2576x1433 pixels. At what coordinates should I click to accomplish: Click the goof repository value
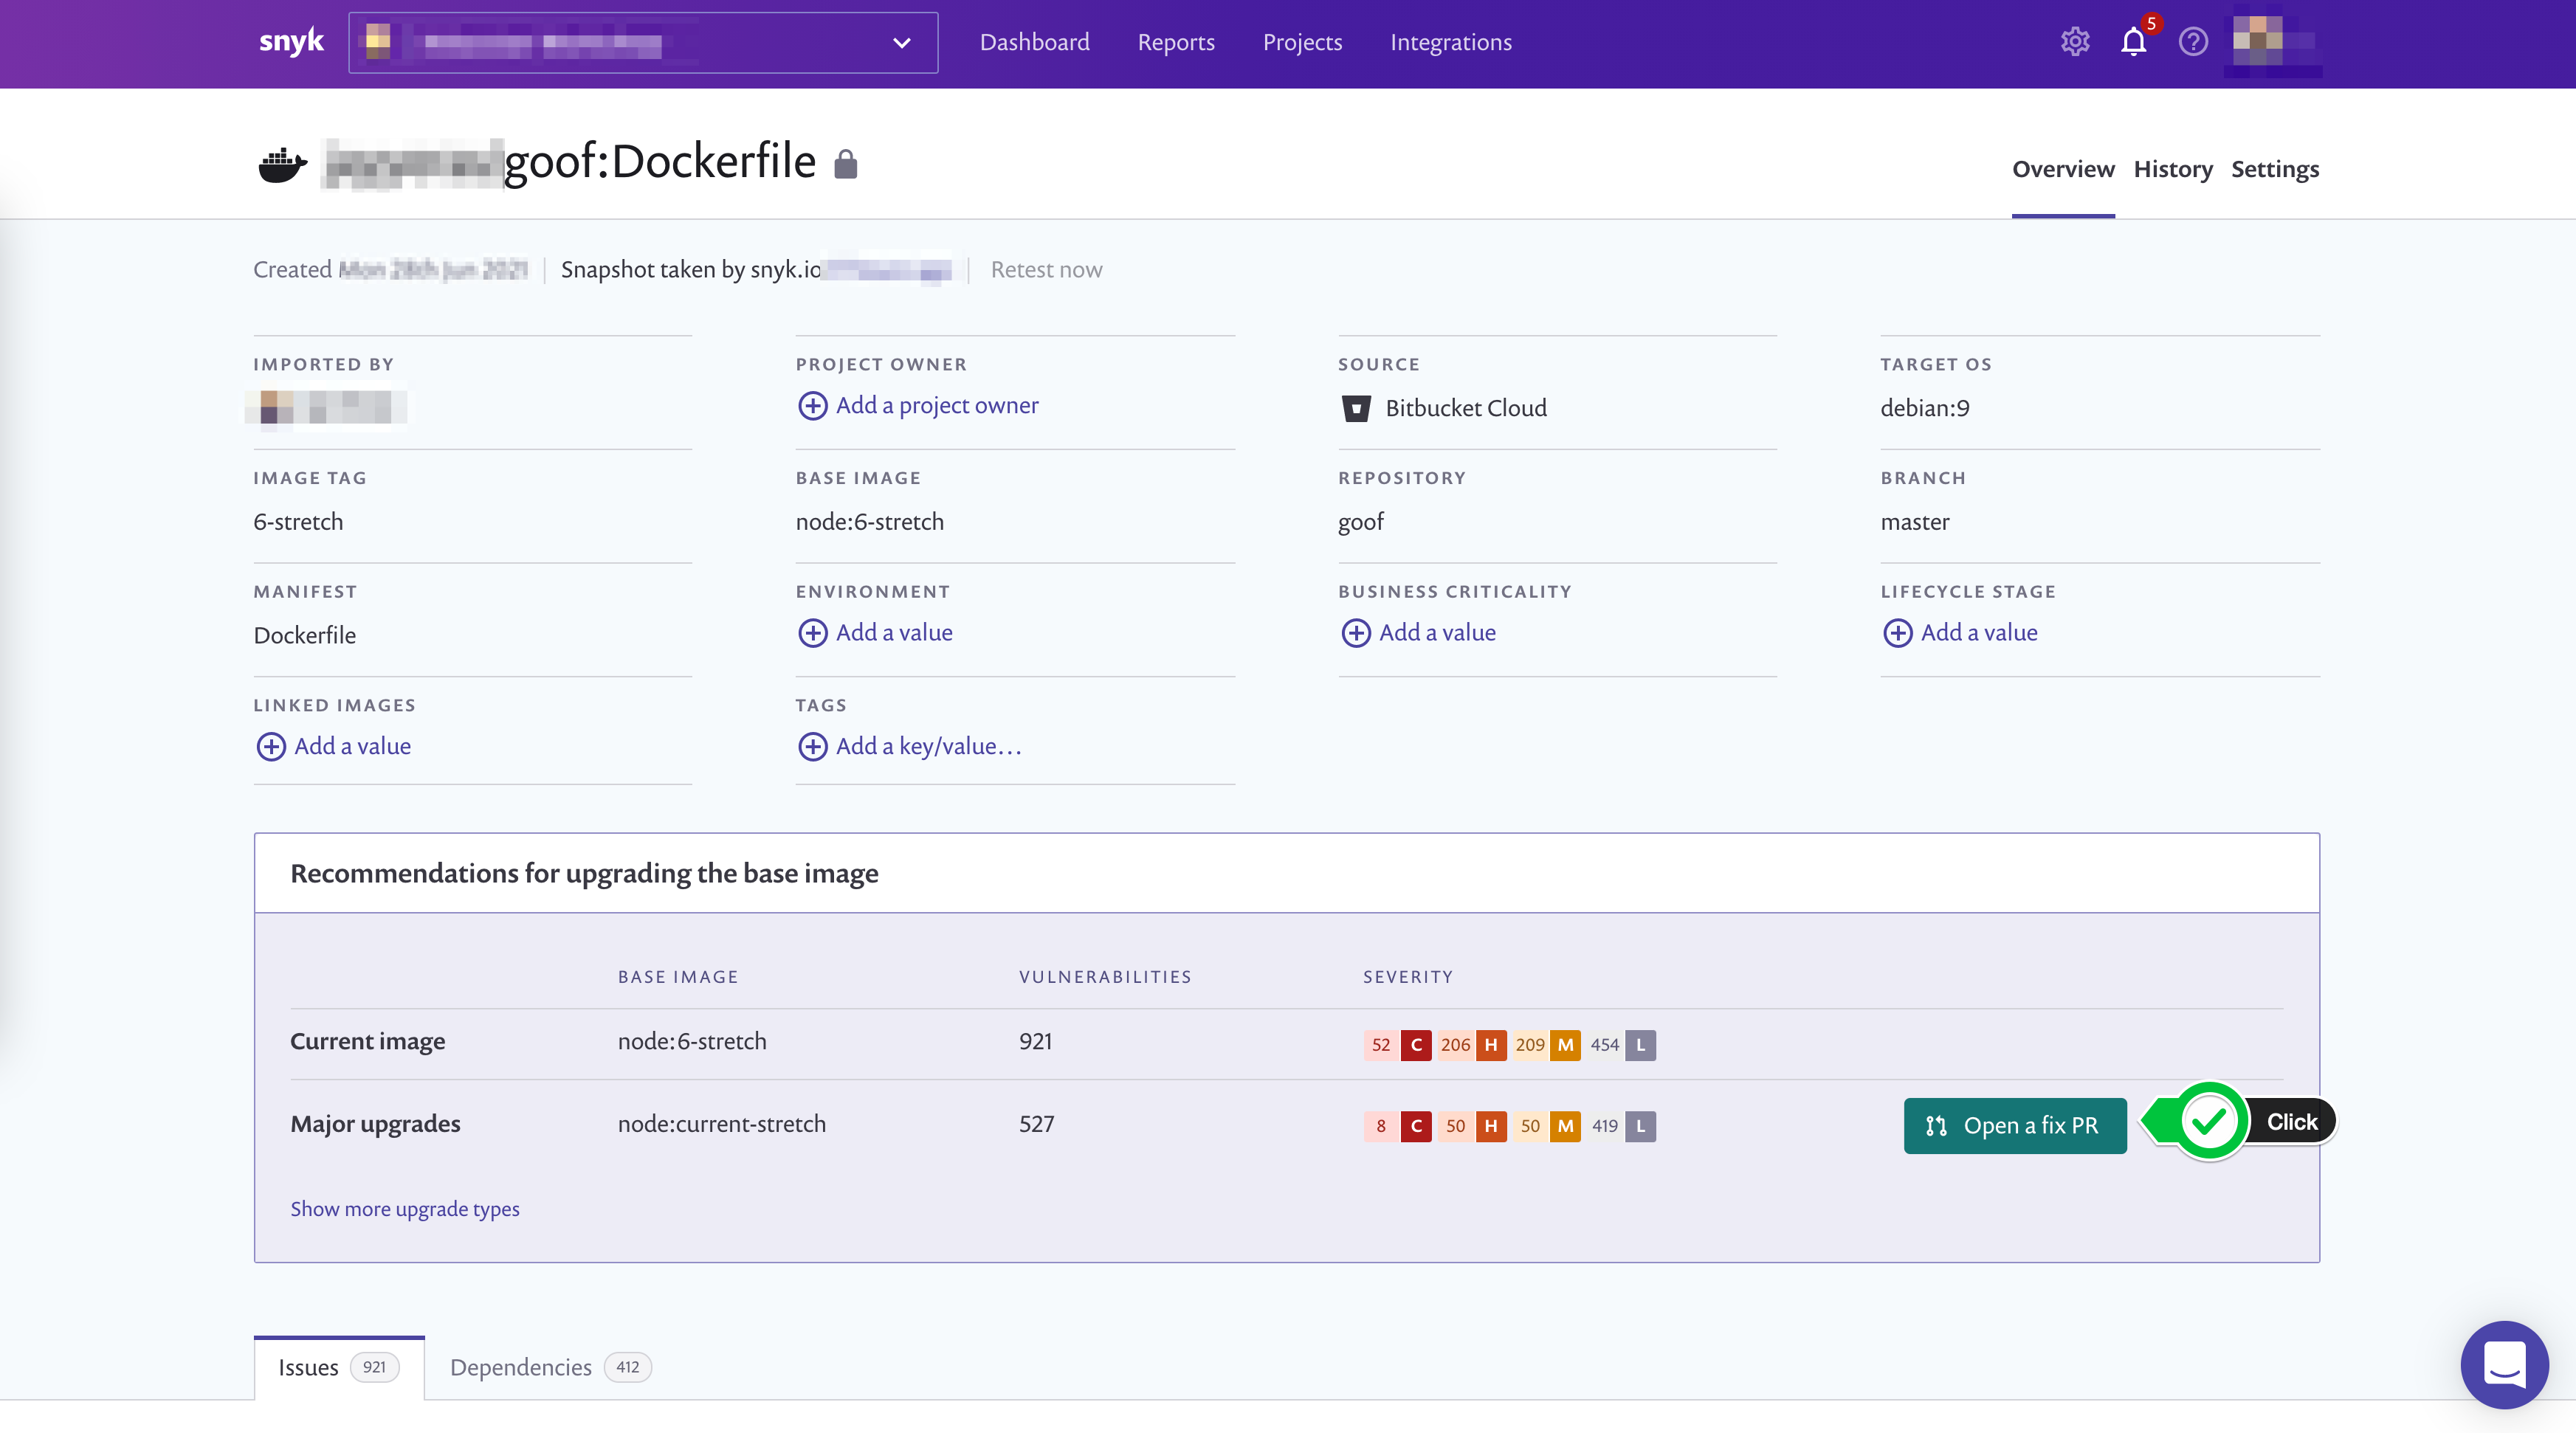pos(1361,522)
